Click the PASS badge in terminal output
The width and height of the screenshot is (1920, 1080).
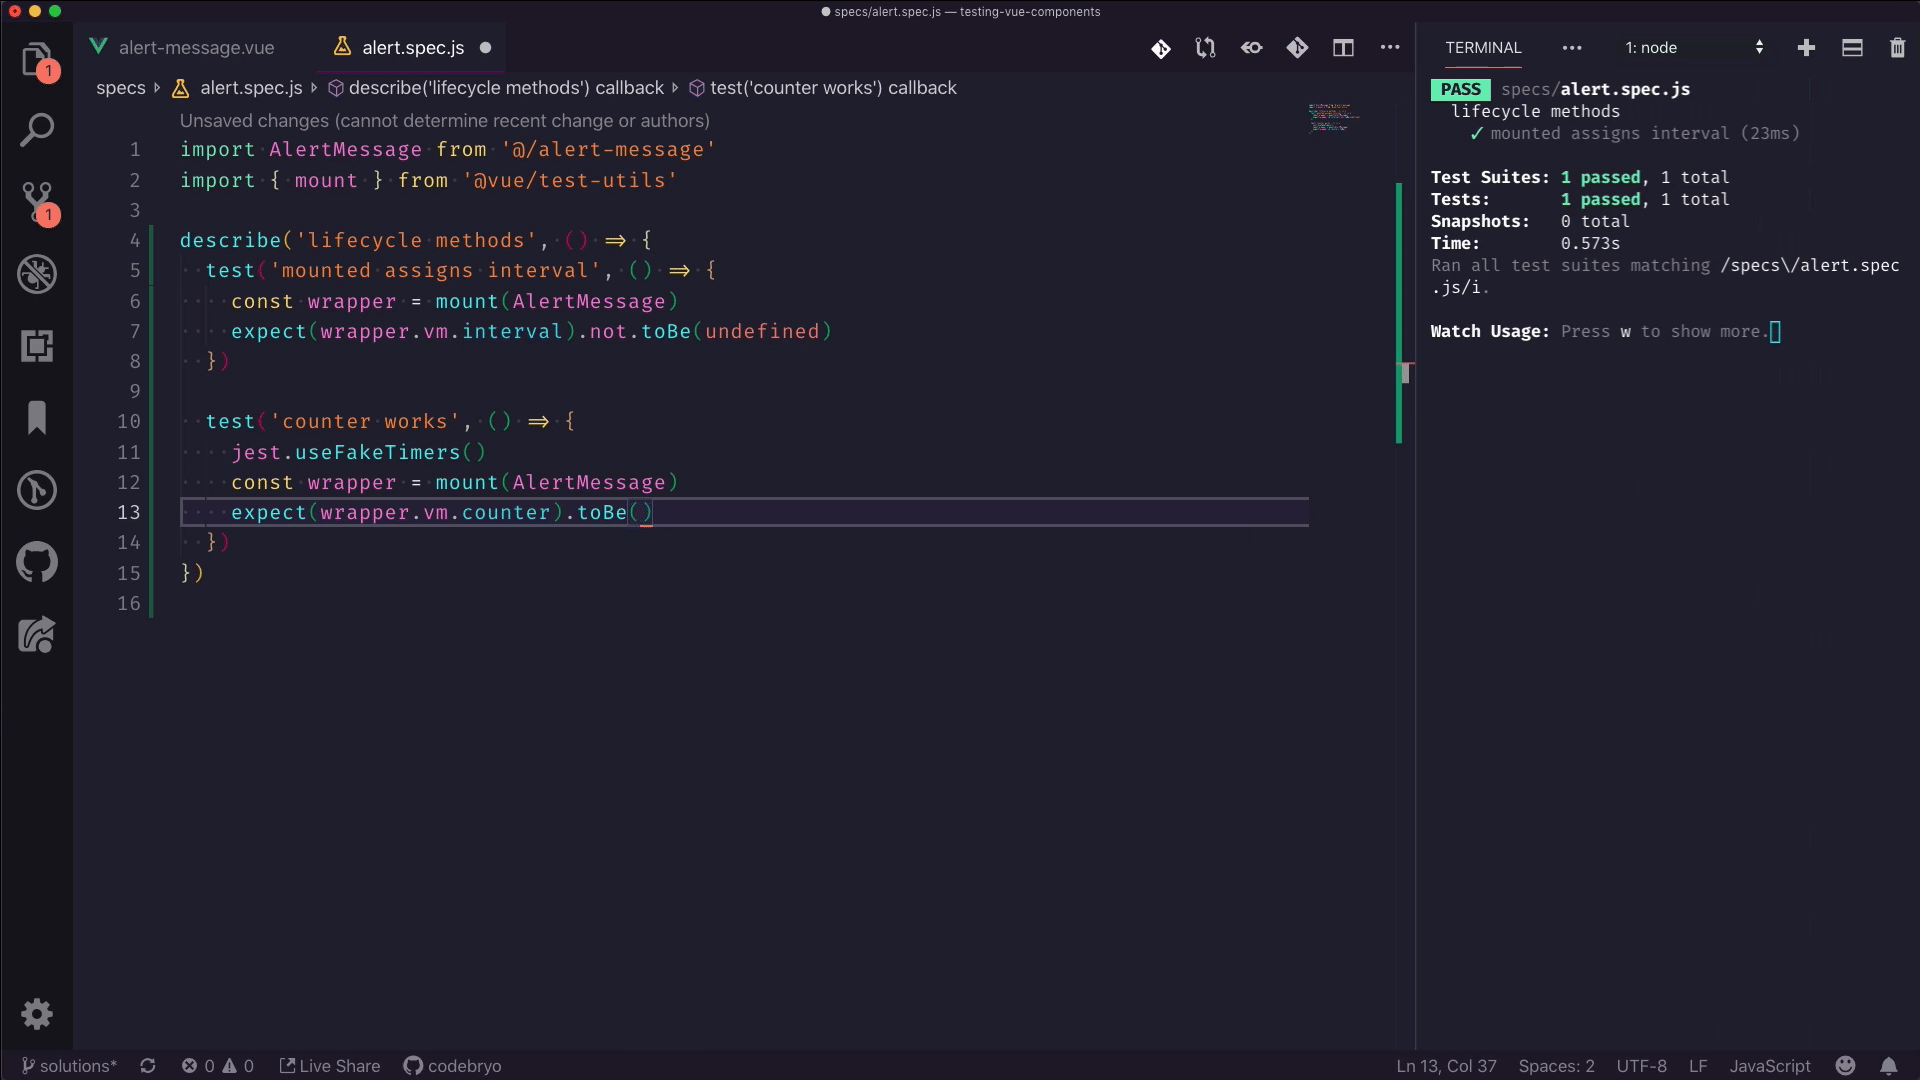[x=1460, y=89]
